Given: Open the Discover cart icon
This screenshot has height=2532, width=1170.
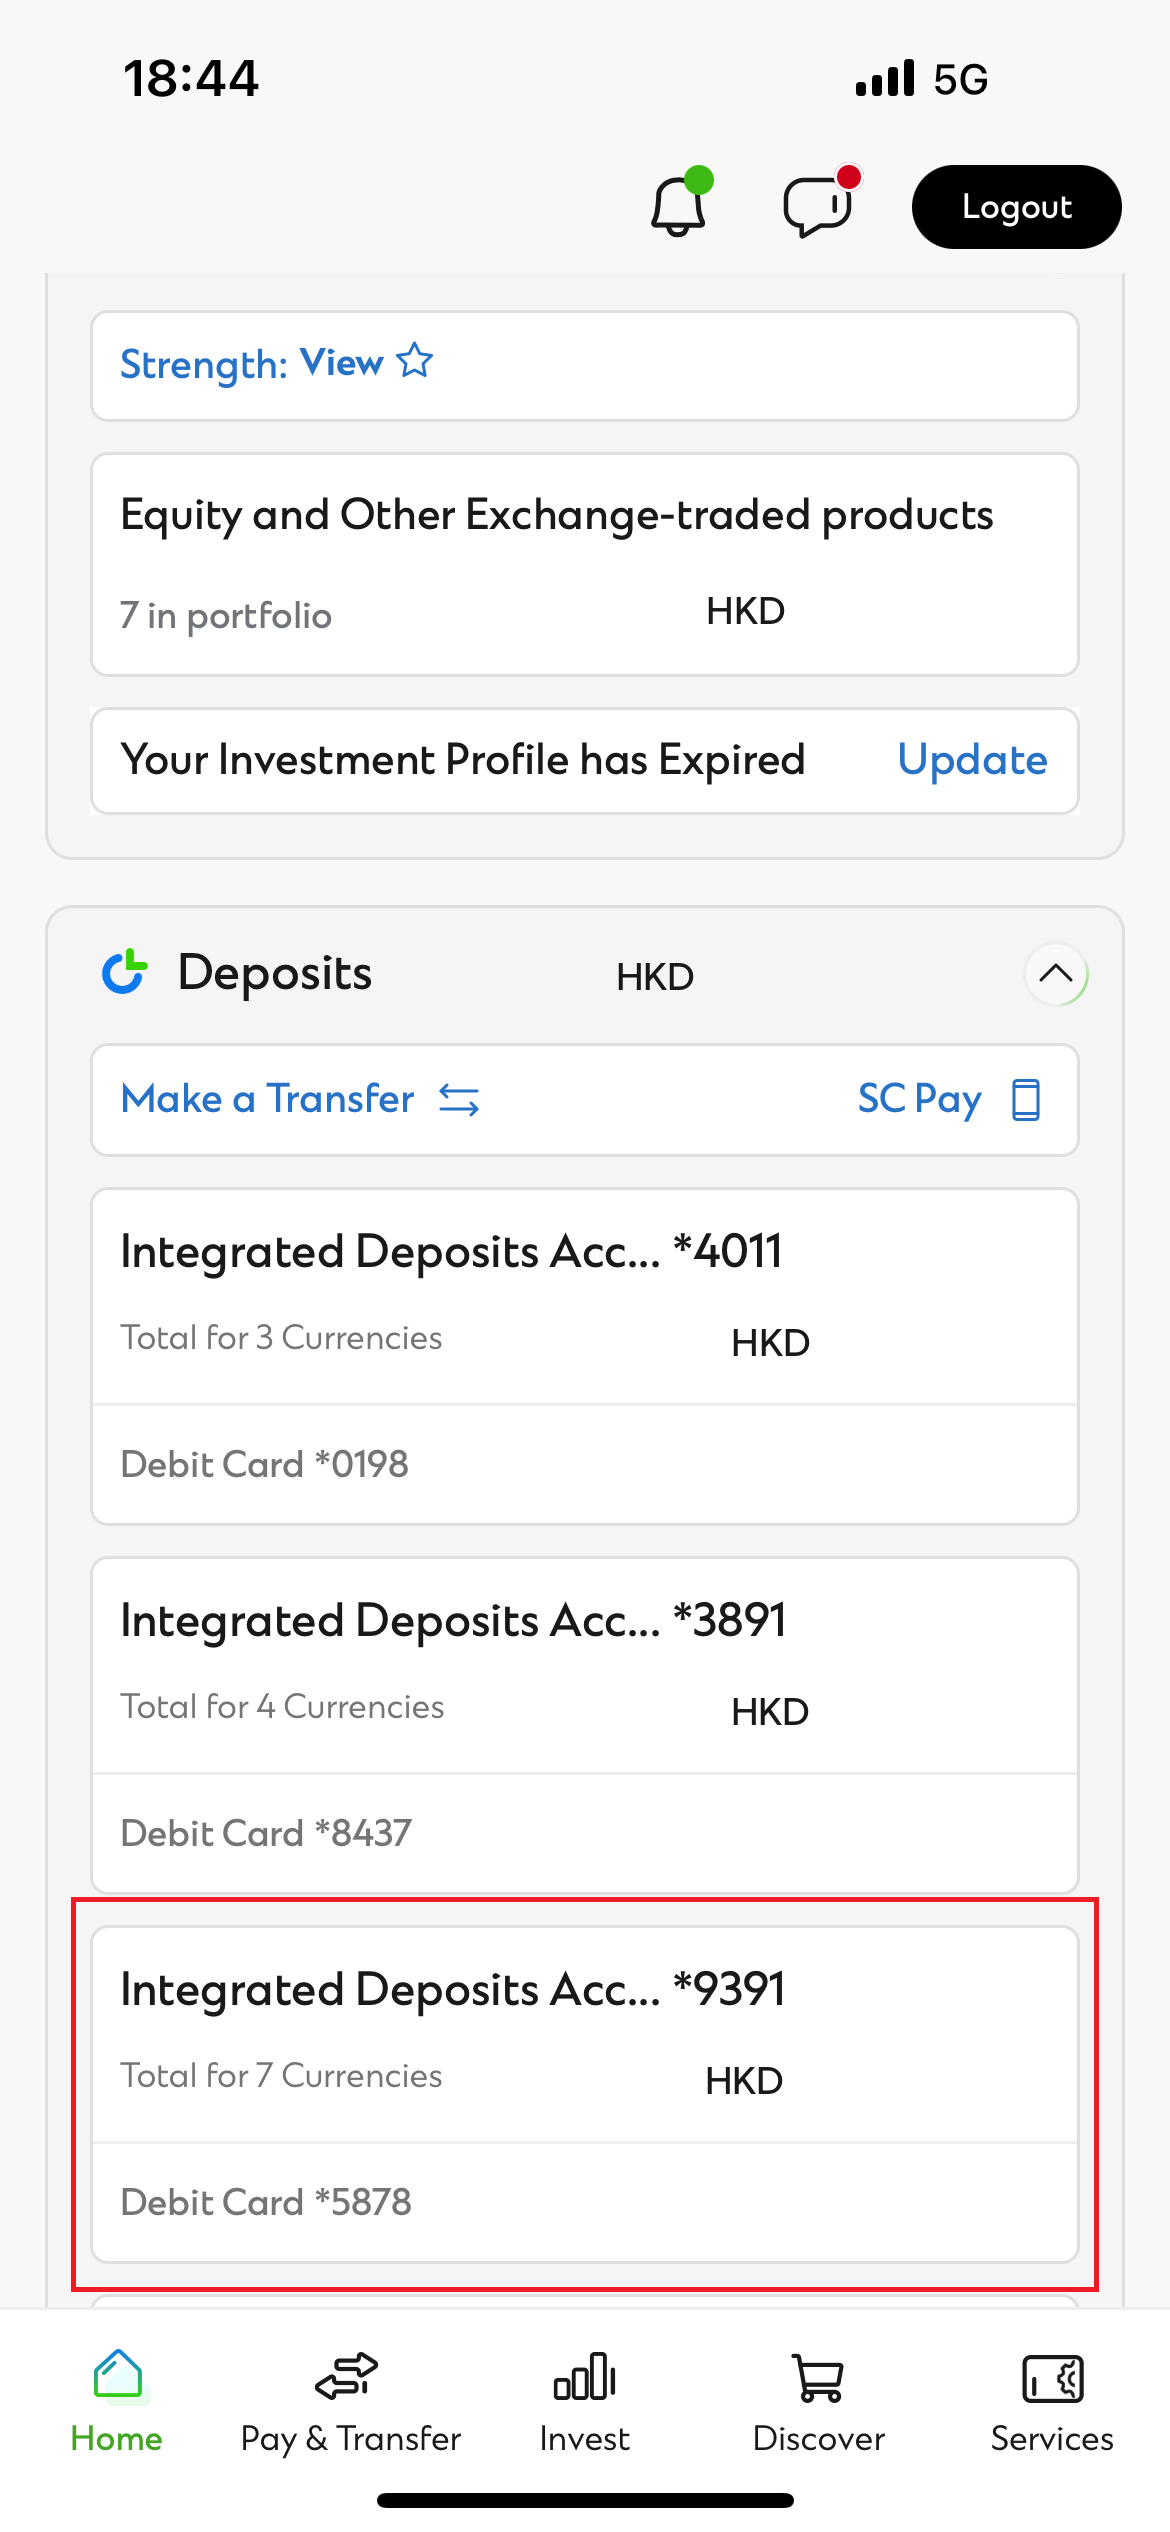Looking at the screenshot, I should point(818,2378).
